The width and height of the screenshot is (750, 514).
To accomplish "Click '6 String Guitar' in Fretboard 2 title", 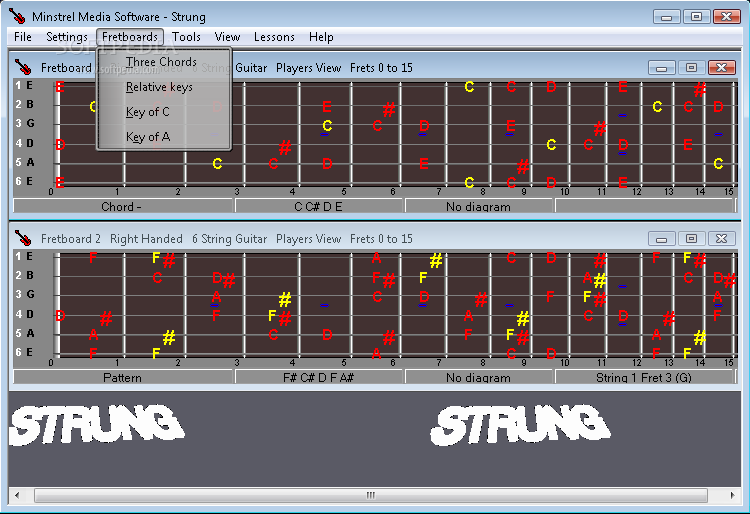I will [x=230, y=239].
